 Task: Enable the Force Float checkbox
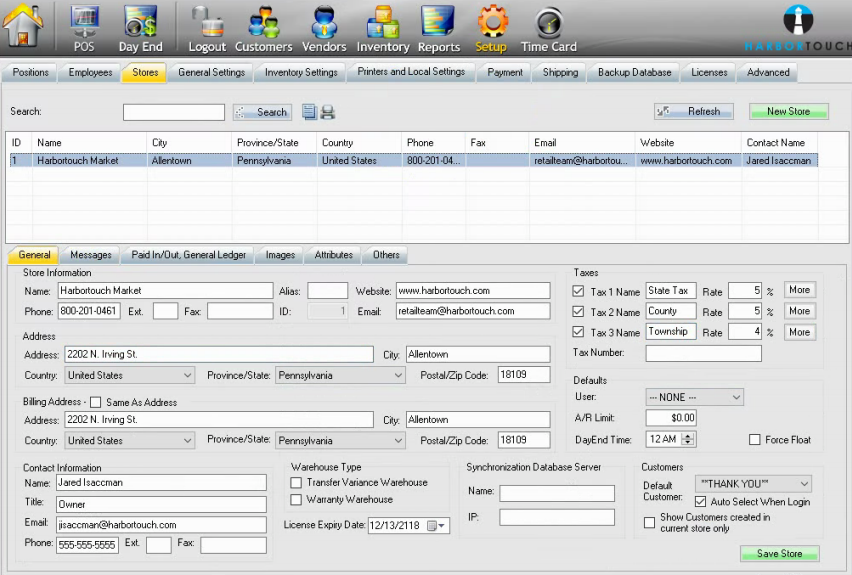coord(755,440)
